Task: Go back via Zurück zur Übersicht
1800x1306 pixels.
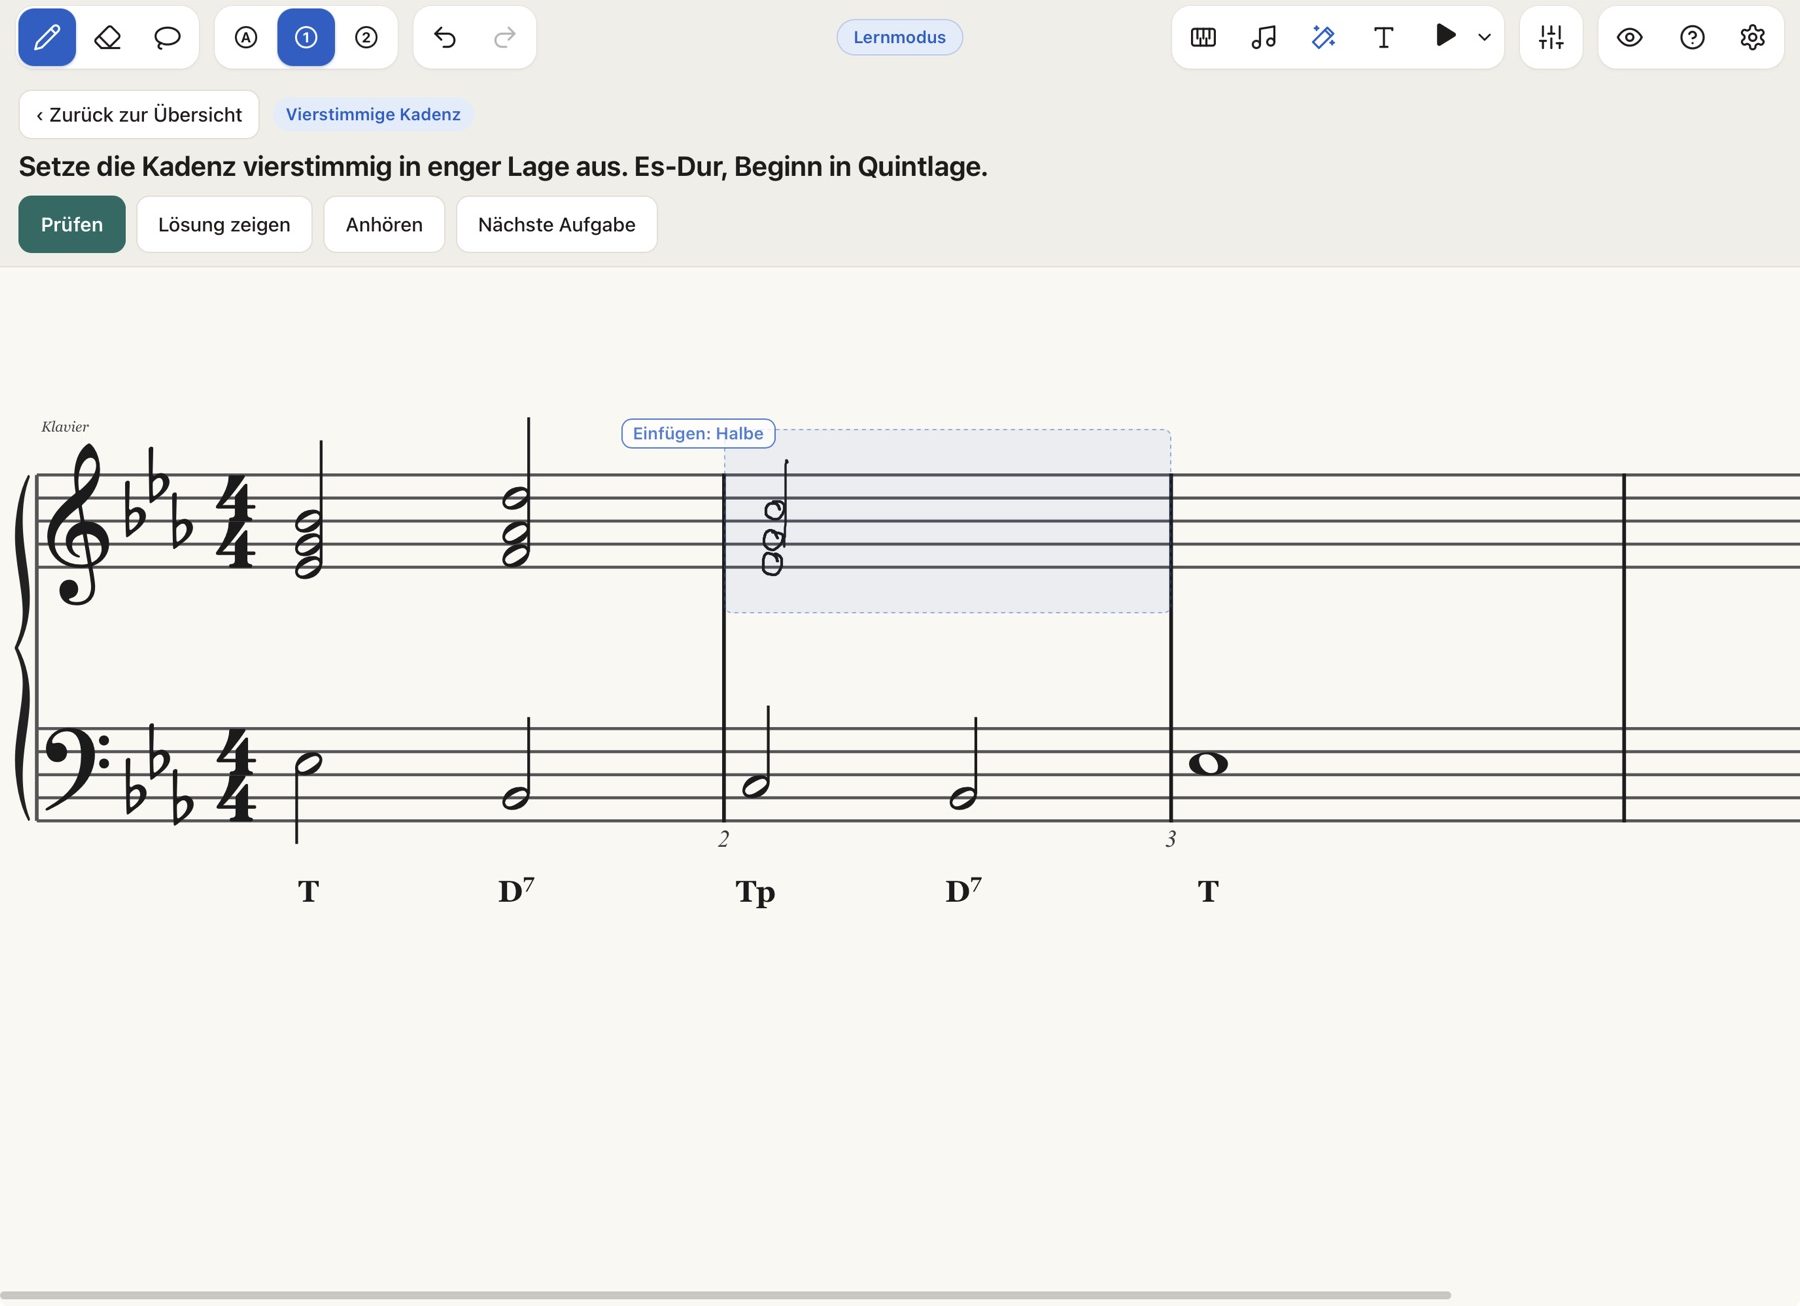Action: coord(139,115)
